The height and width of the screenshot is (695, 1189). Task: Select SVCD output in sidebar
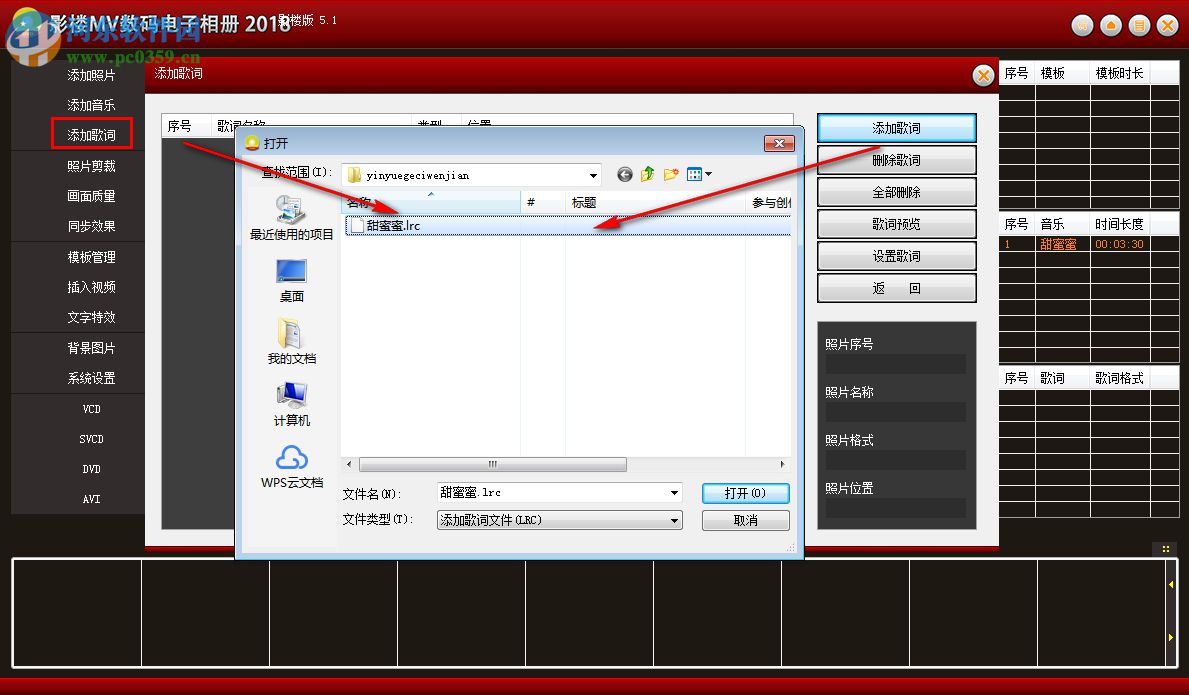[x=92, y=439]
